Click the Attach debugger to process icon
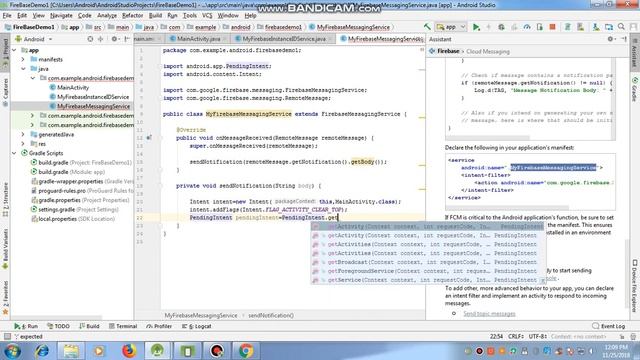 [540, 27]
